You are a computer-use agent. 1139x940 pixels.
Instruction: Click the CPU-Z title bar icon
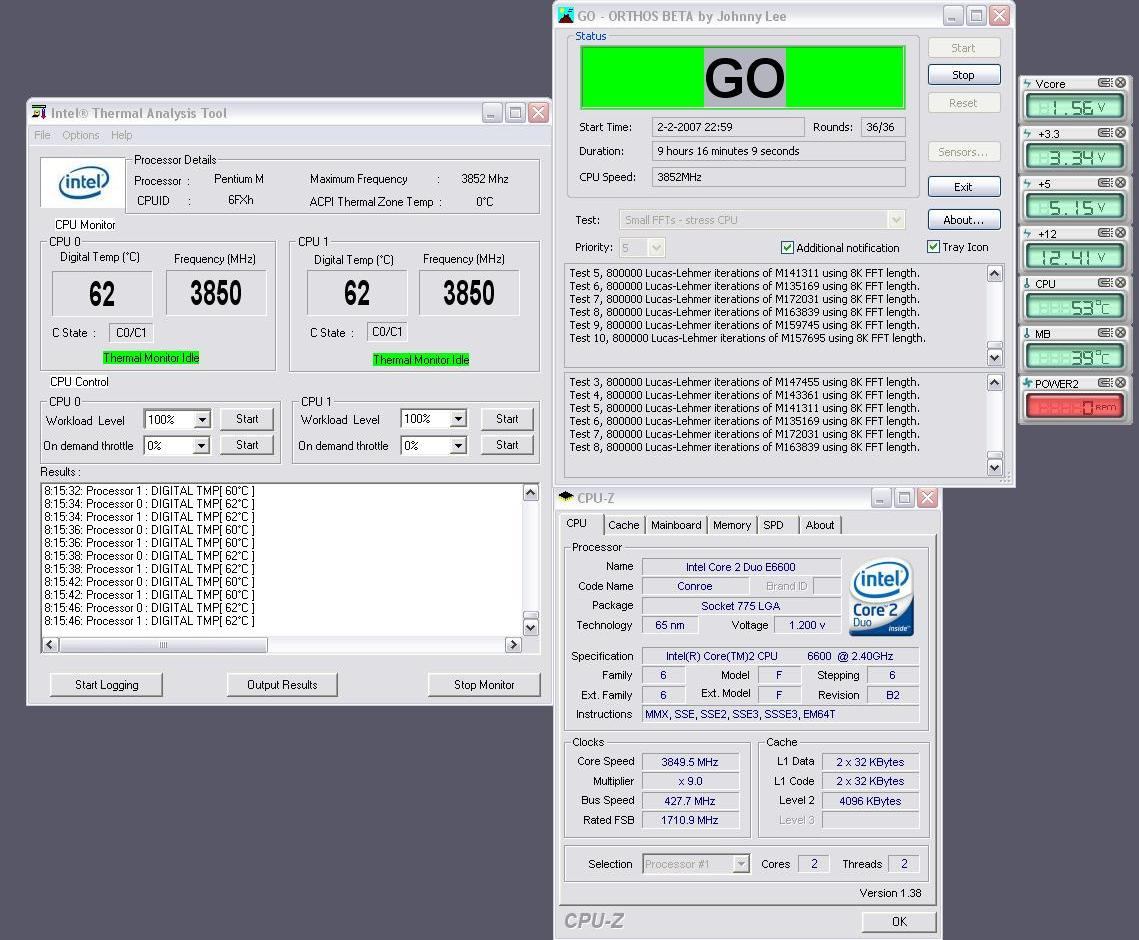point(566,497)
